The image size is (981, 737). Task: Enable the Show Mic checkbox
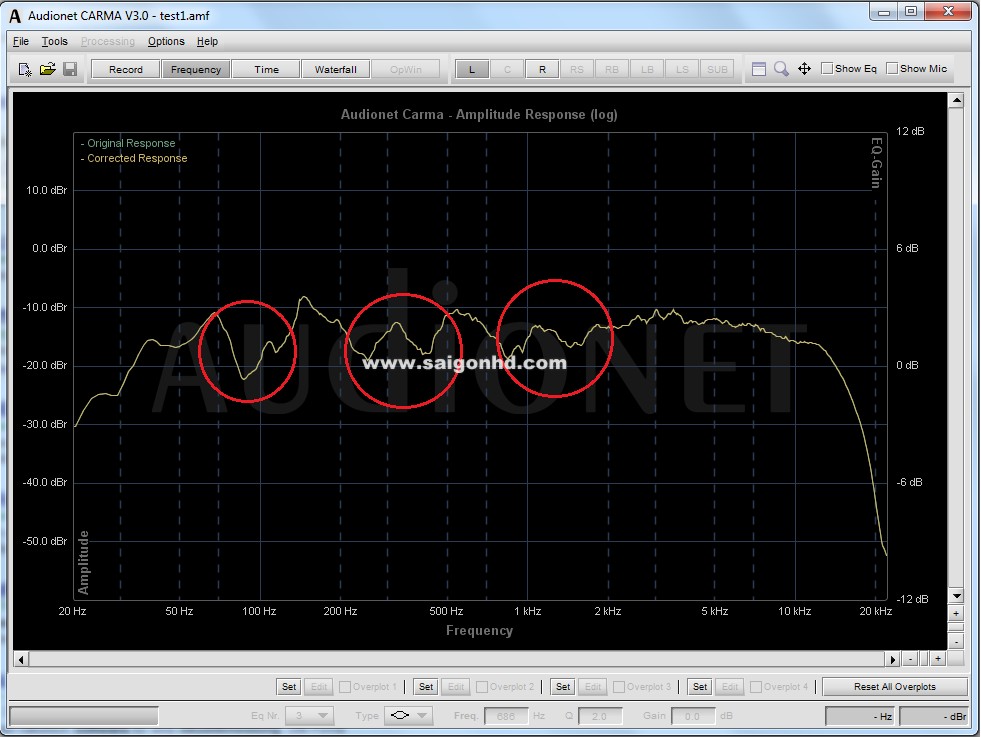point(892,68)
